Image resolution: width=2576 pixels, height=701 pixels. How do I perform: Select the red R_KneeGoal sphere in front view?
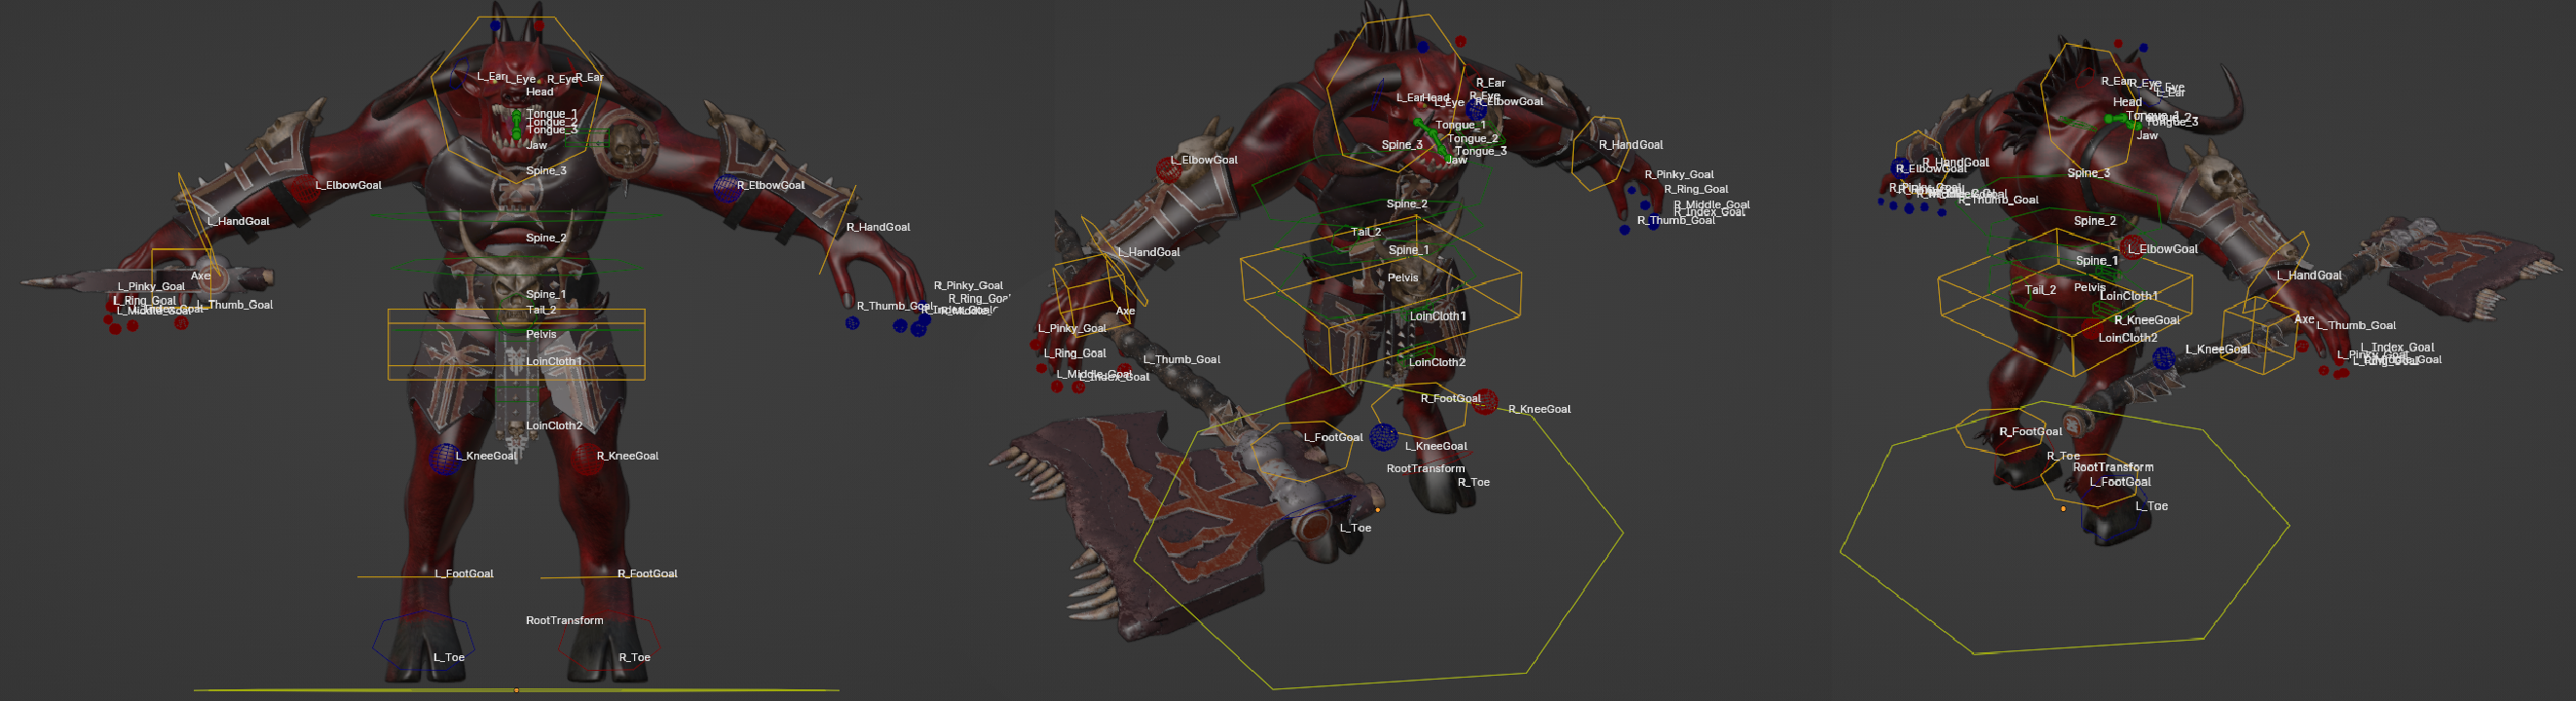pos(586,458)
